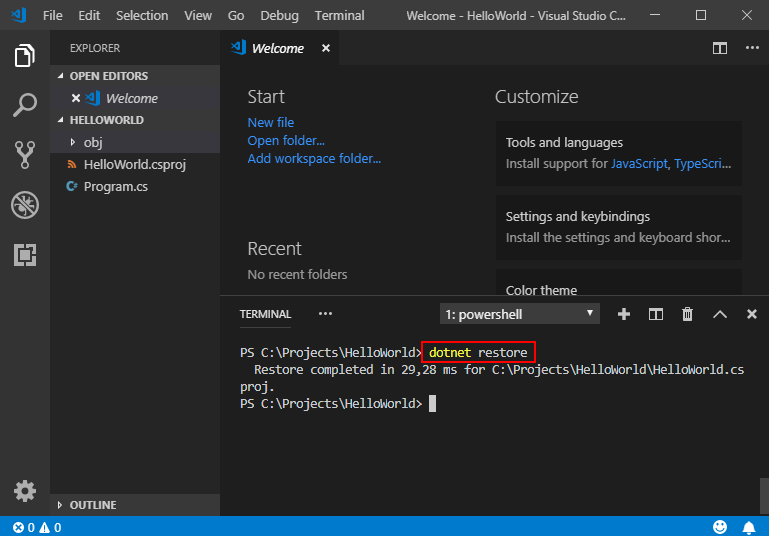
Task: Split the terminal panel
Action: point(656,314)
